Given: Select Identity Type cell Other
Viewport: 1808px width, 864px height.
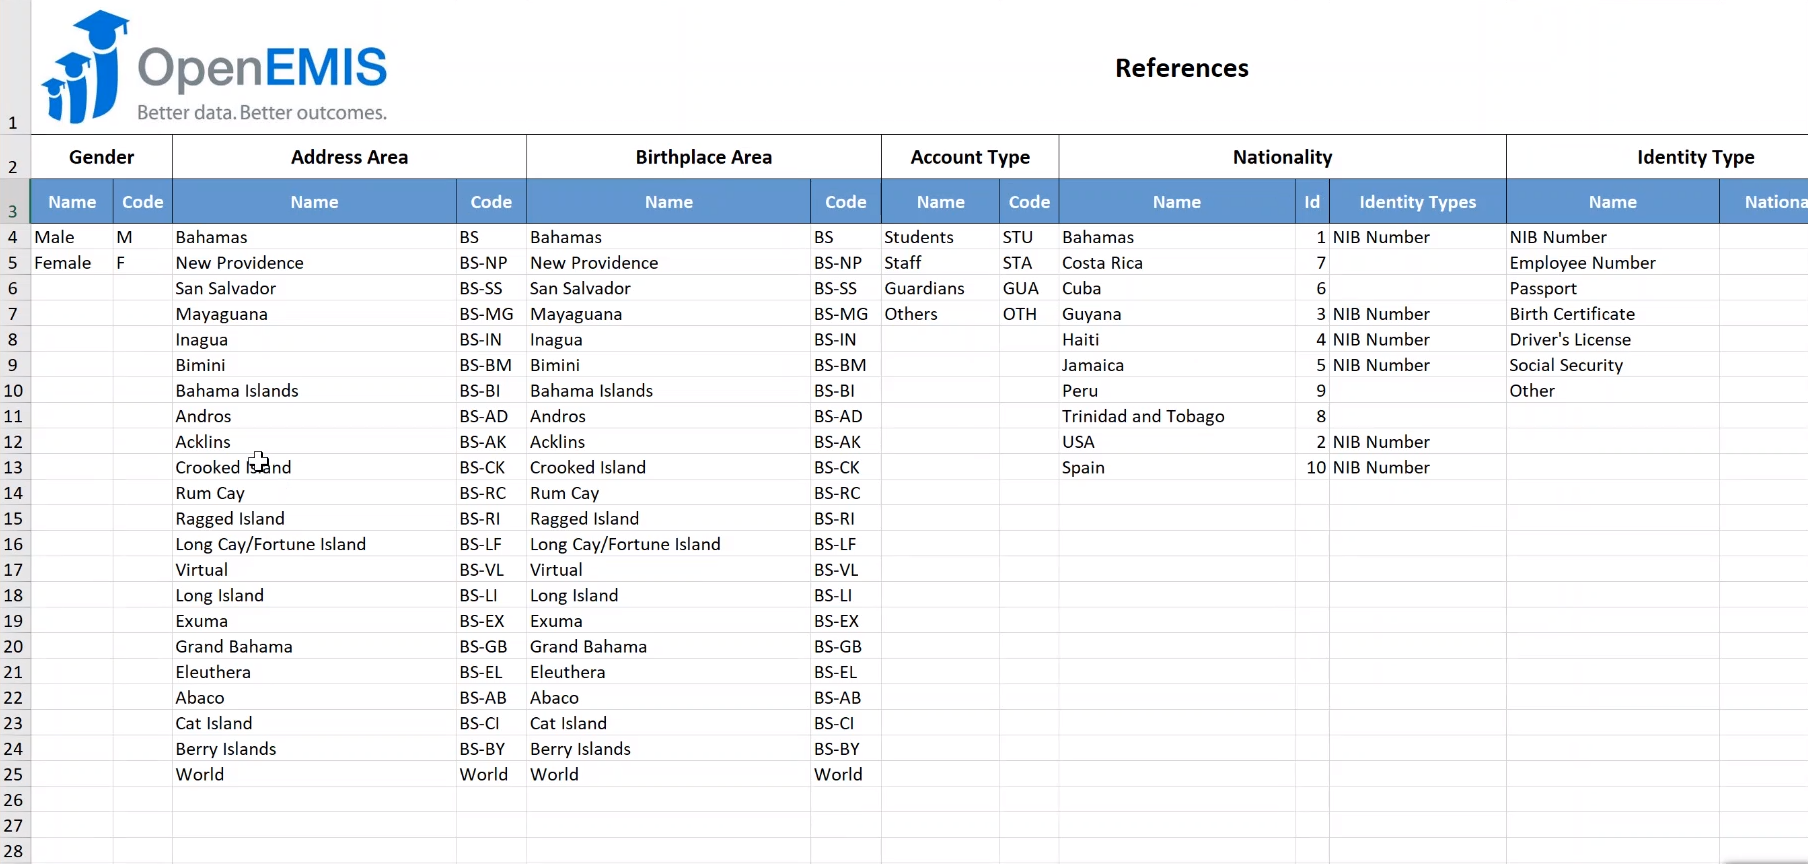Looking at the screenshot, I should (1613, 391).
